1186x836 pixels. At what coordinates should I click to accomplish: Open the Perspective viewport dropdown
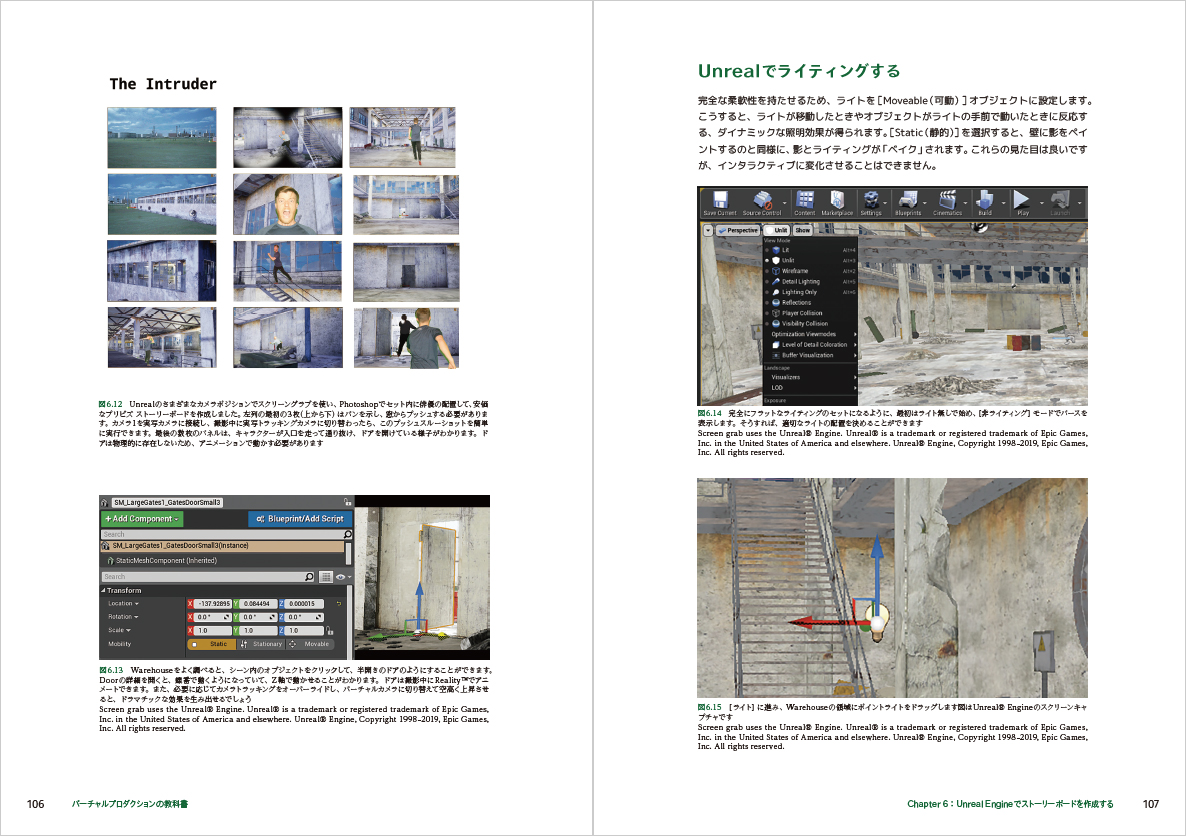737,230
